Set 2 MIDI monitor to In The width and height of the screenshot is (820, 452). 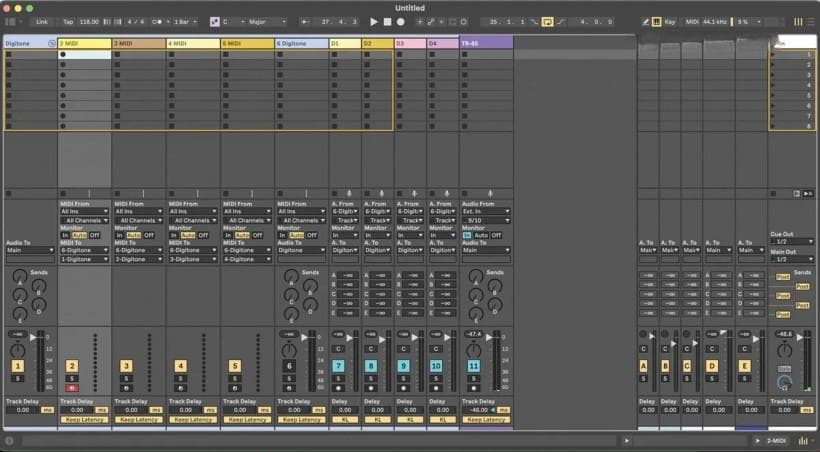point(65,235)
